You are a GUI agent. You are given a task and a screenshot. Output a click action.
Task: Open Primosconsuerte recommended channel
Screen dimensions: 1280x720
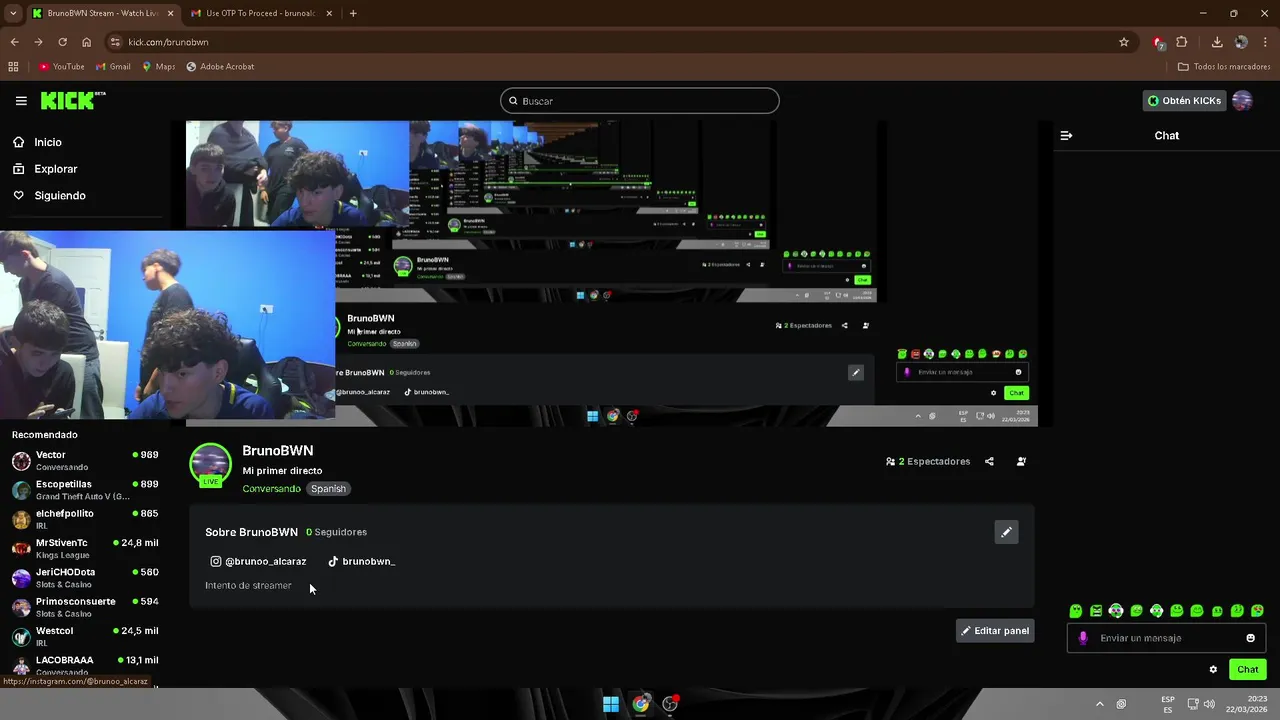(x=85, y=607)
